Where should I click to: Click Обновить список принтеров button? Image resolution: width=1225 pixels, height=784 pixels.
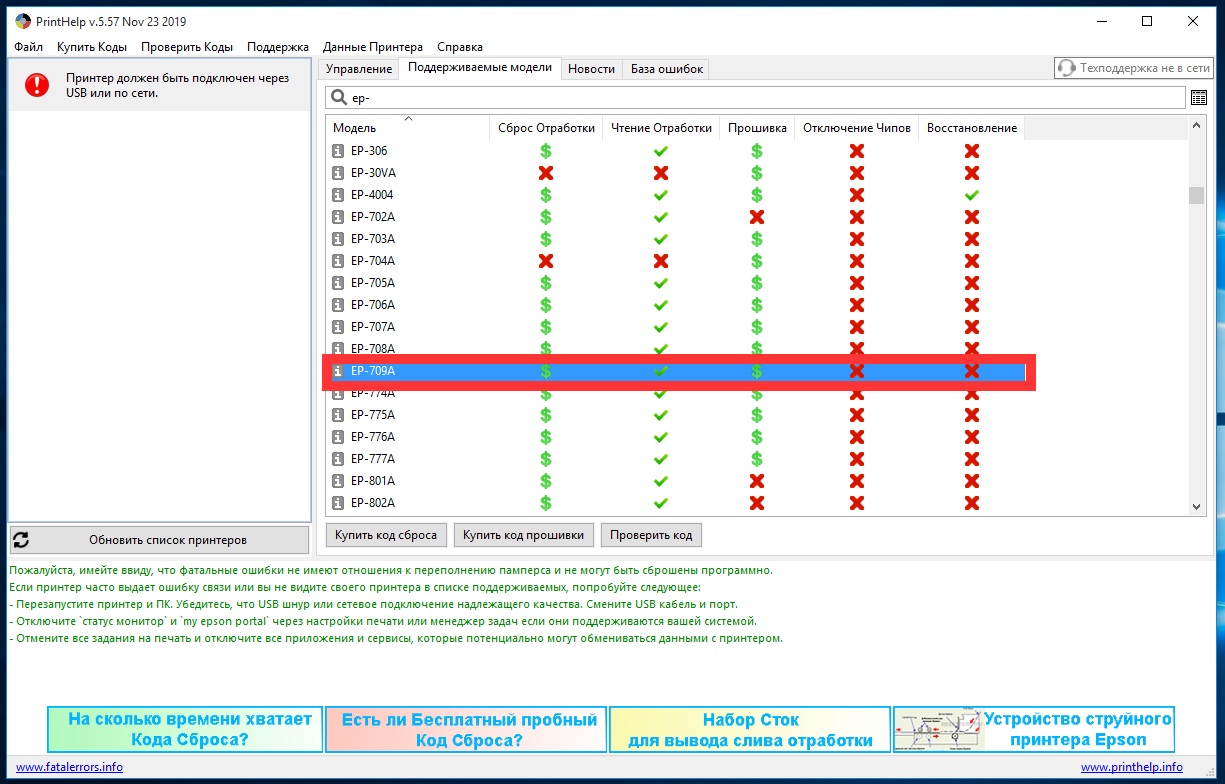(x=160, y=540)
